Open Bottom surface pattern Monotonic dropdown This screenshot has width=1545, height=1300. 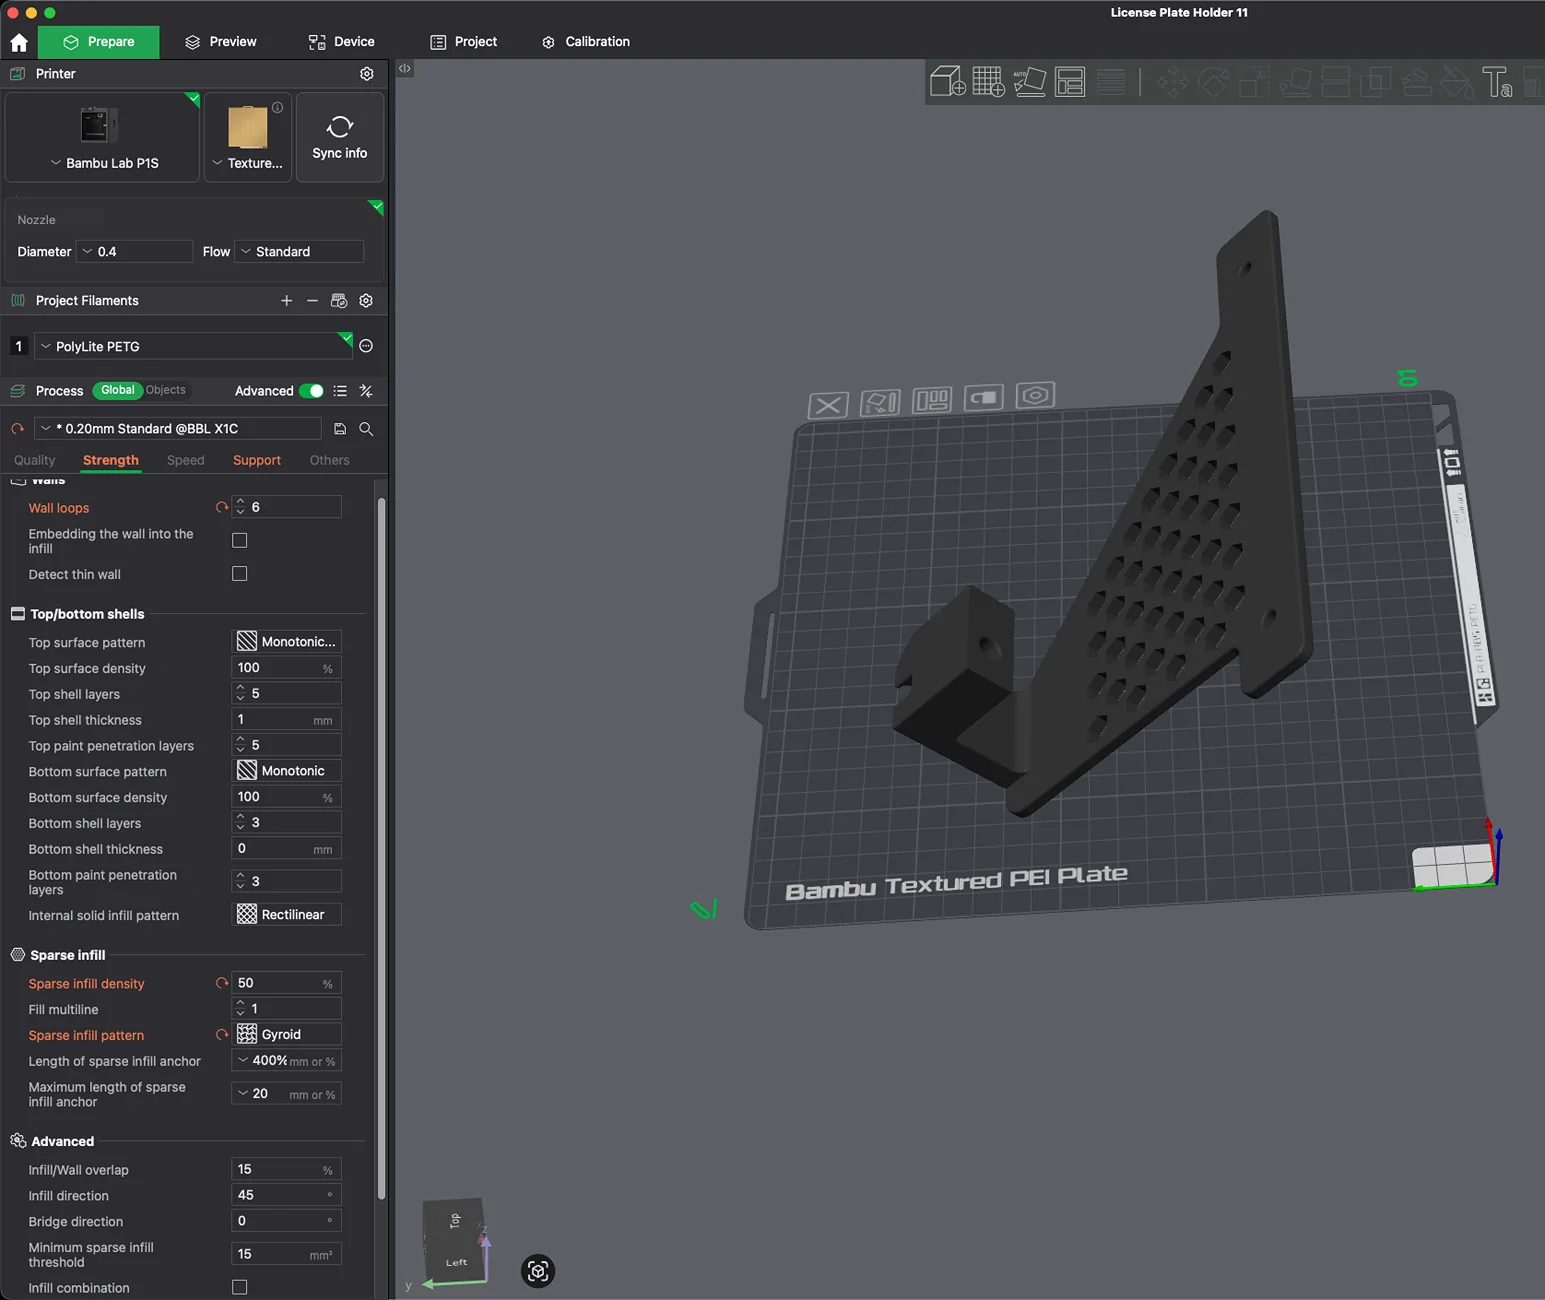[x=287, y=771]
